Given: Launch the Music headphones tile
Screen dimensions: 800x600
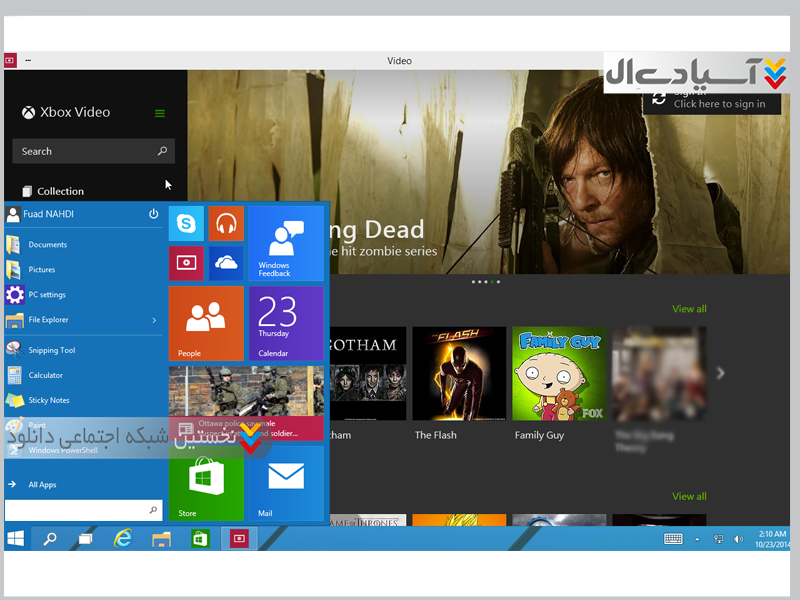Looking at the screenshot, I should tap(226, 223).
